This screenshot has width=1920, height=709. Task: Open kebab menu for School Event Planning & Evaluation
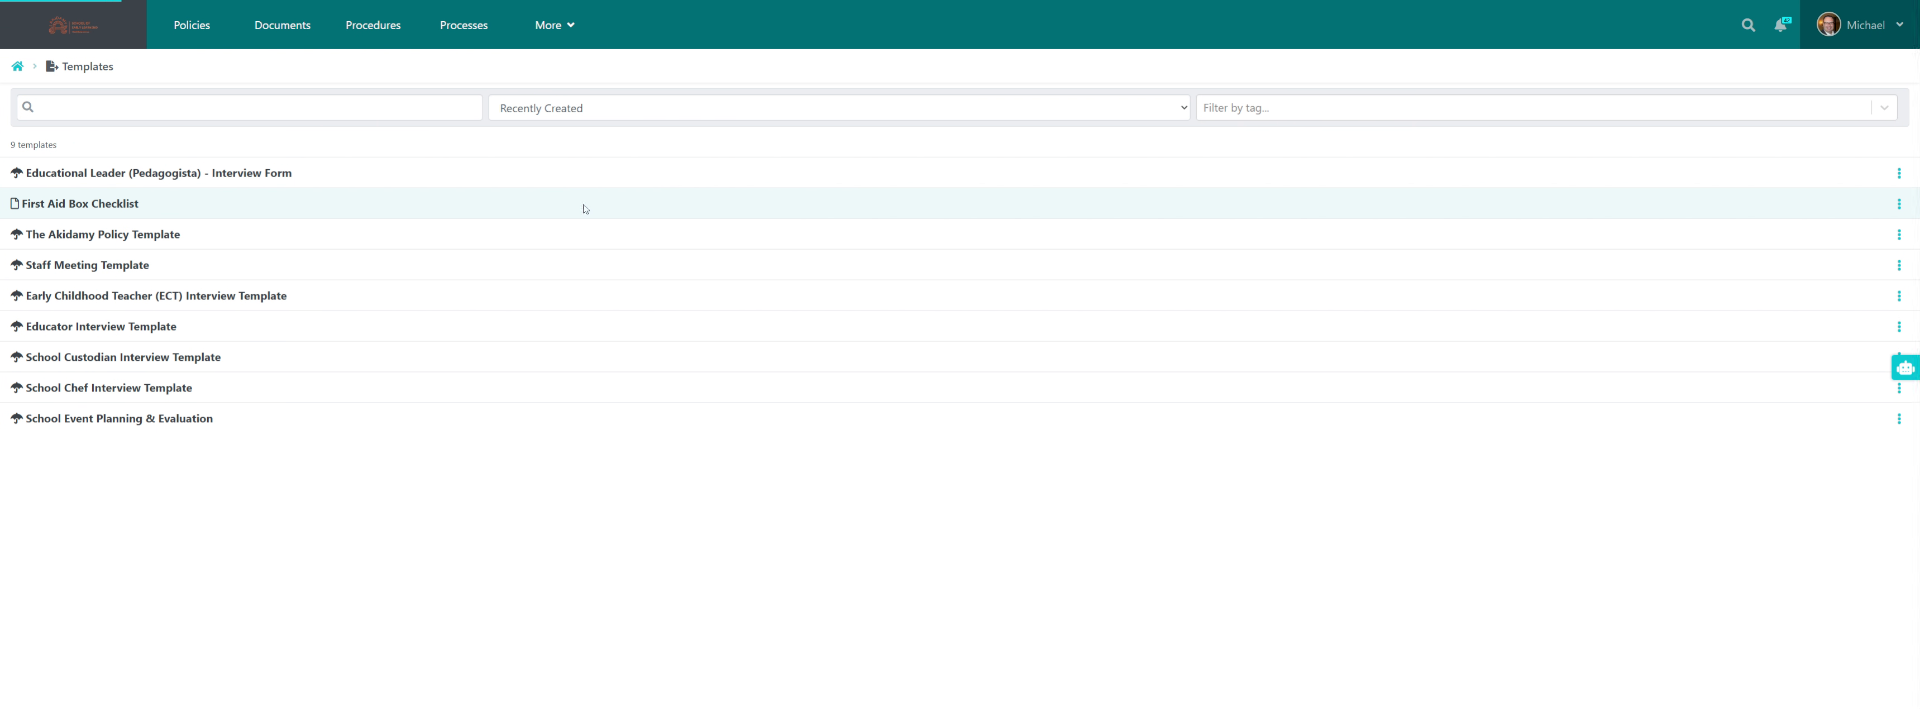(x=1898, y=419)
